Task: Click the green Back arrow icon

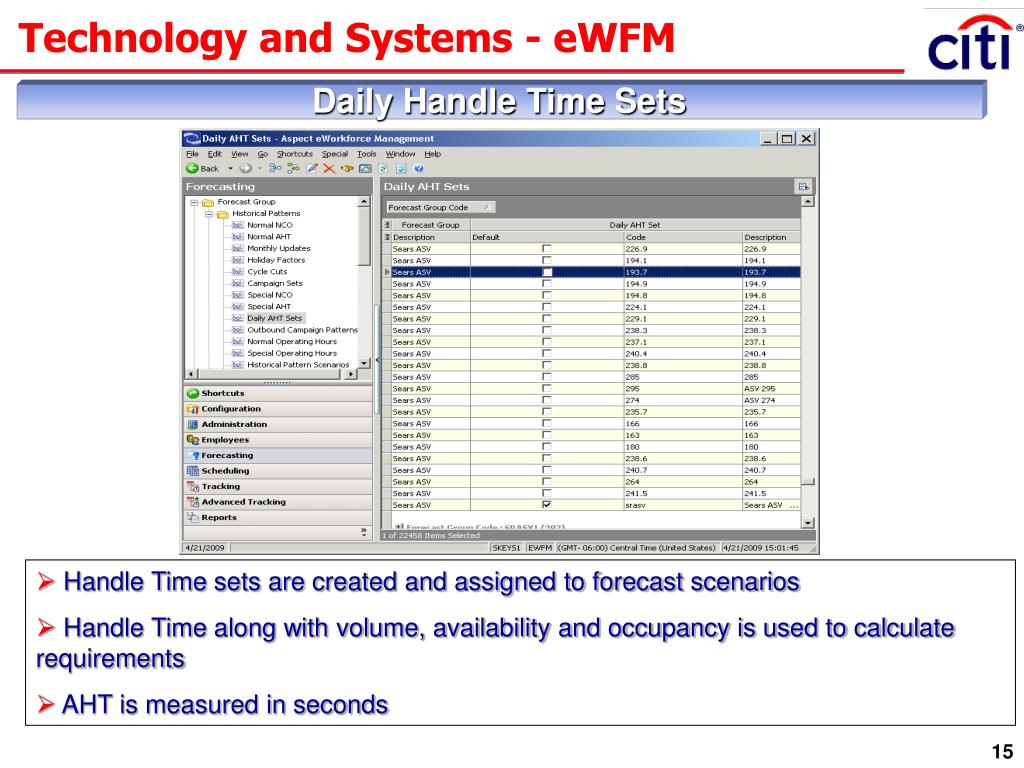Action: point(192,168)
